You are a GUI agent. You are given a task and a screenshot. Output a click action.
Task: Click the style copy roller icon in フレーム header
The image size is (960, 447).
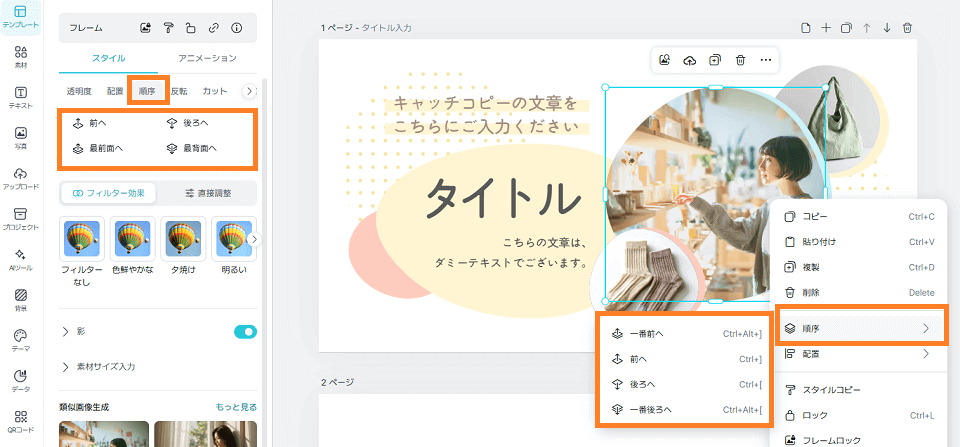[x=168, y=28]
